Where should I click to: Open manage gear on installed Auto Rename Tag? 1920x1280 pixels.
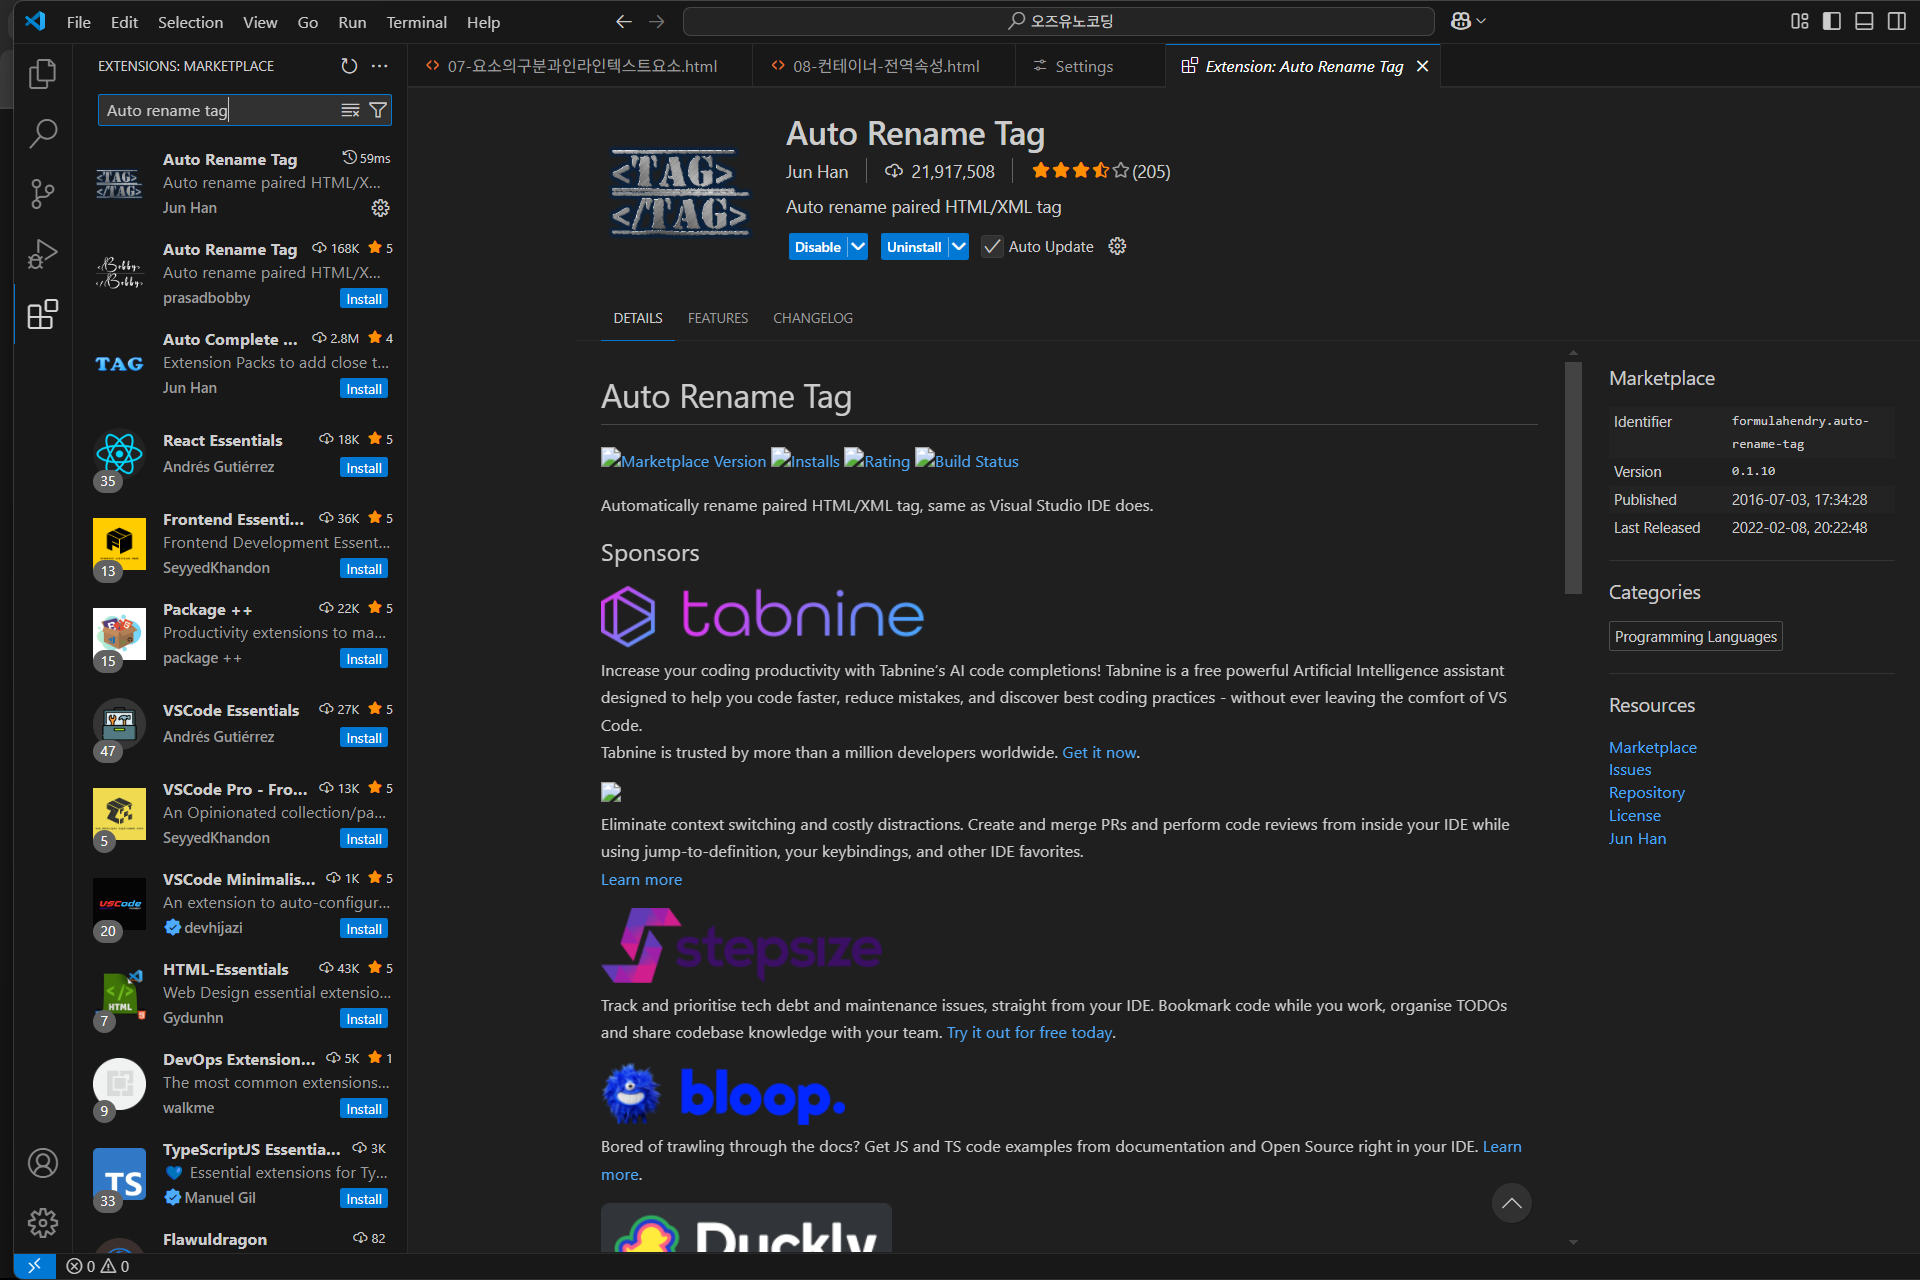coord(380,208)
